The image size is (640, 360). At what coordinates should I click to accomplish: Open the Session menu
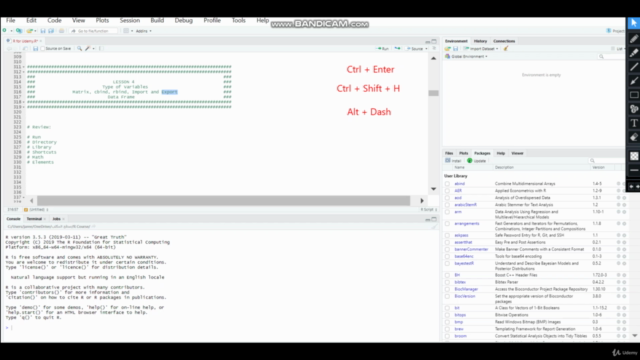point(130,20)
